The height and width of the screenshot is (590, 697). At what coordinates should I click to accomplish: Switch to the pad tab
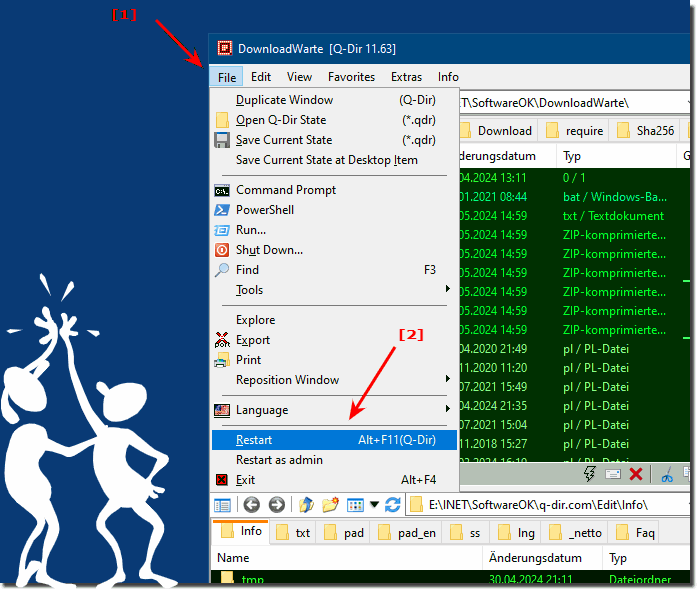click(344, 533)
